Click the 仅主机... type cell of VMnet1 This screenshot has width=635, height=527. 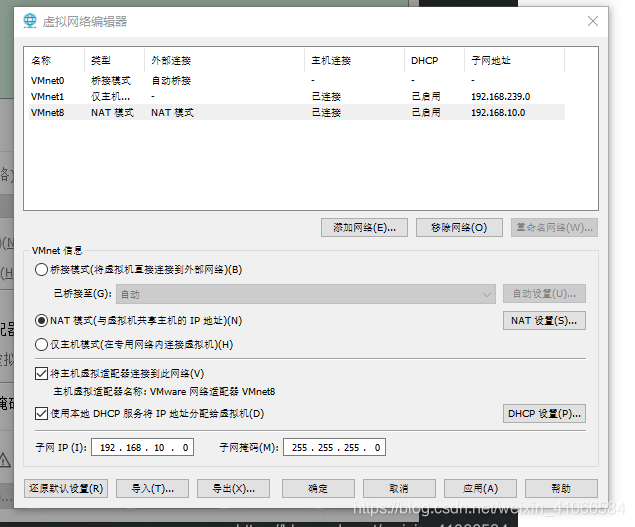coord(110,96)
